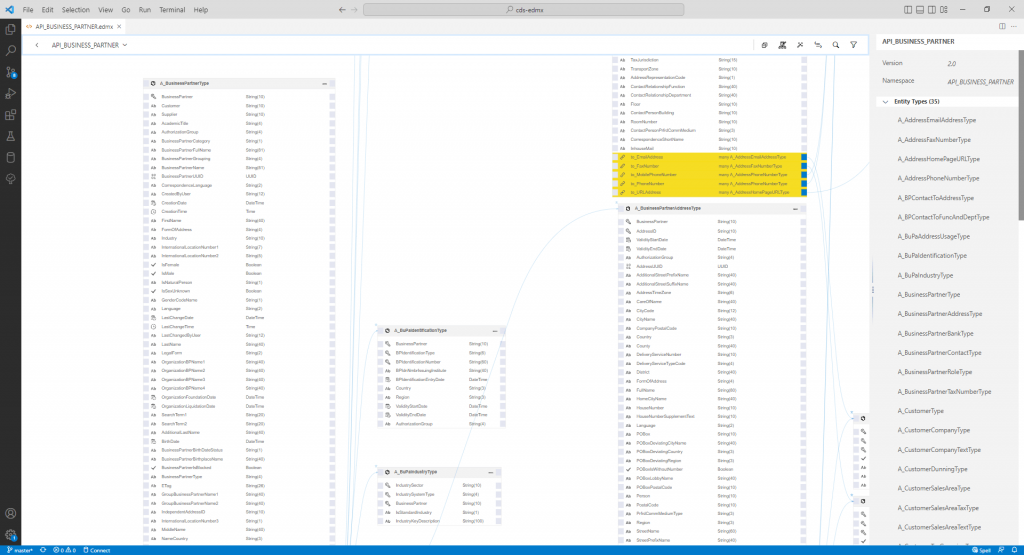This screenshot has height=555, width=1024.
Task: Select A_AddressFaxNumberType in entity list
Action: [934, 140]
